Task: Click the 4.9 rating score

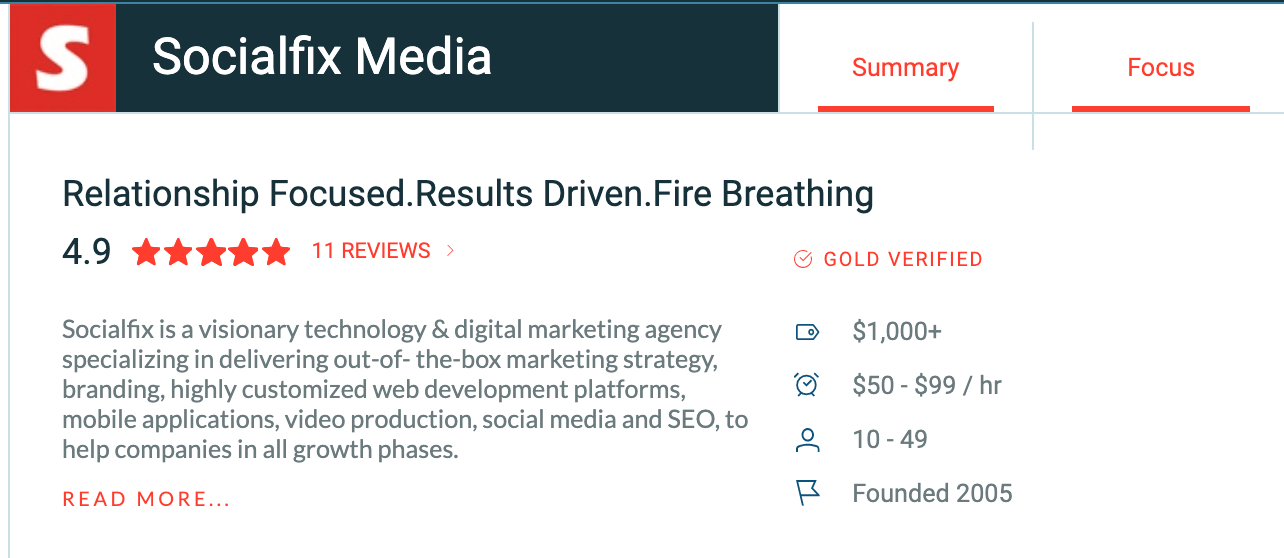Action: (x=87, y=252)
